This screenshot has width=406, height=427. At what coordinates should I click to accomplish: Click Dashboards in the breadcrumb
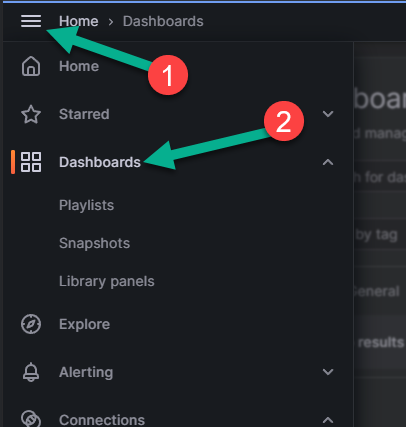click(163, 21)
